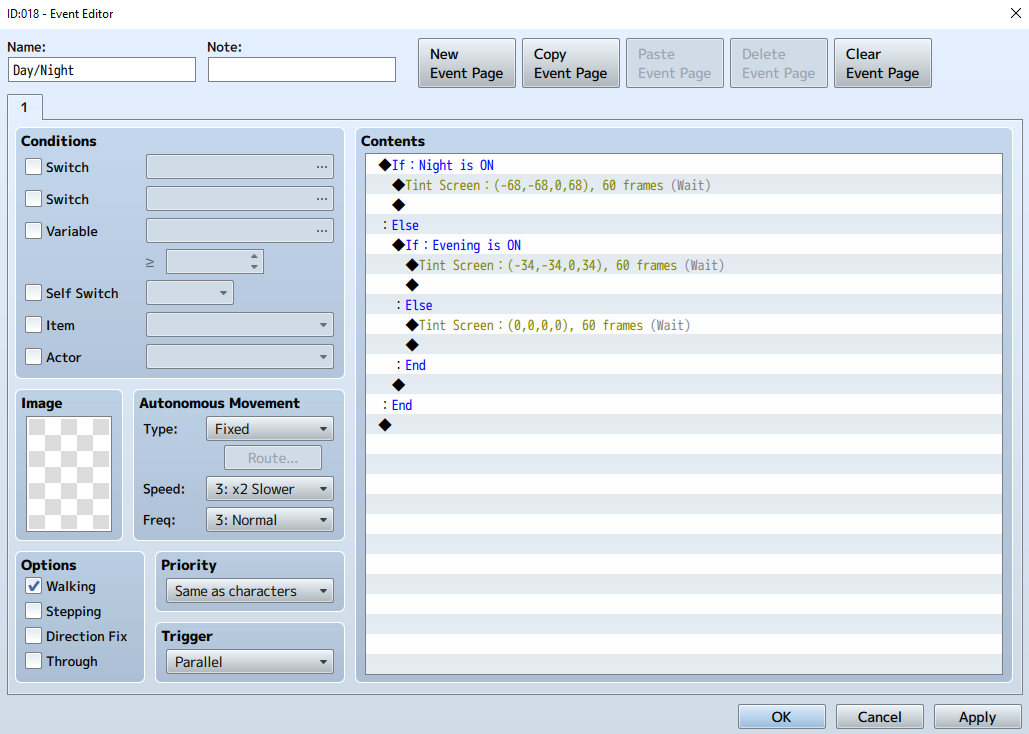The image size is (1029, 734).
Task: Click the event Image graphic preview box
Action: [x=69, y=473]
